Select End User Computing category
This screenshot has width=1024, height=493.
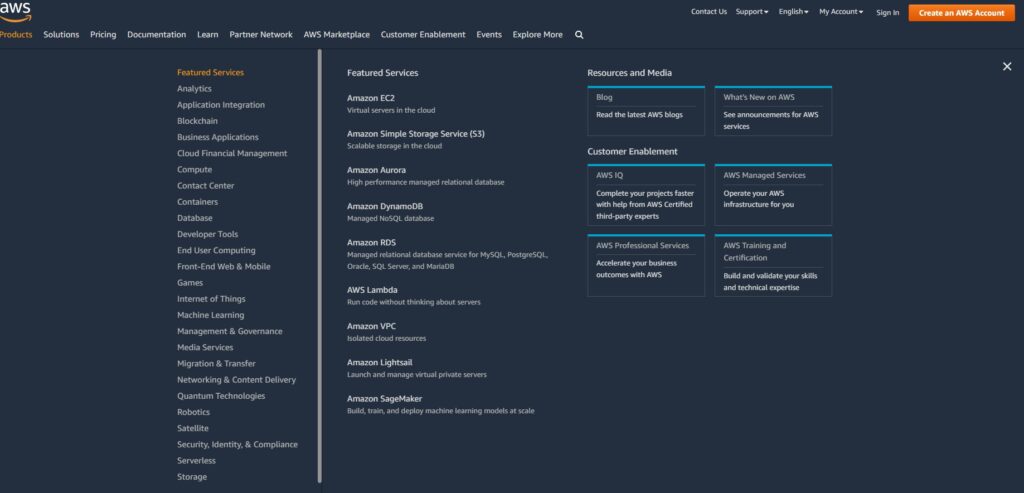coord(216,250)
